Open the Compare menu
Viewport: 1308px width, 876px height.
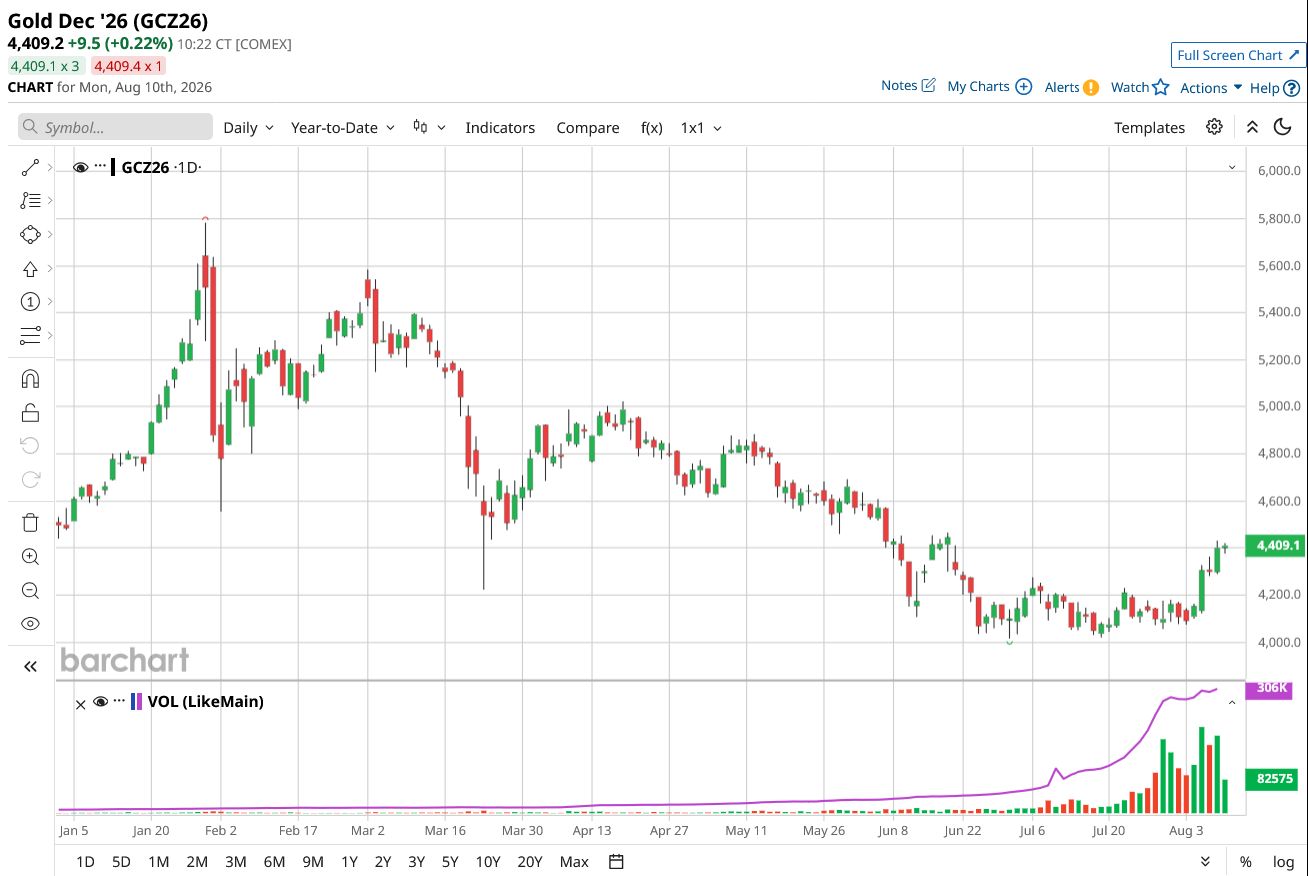click(x=588, y=128)
